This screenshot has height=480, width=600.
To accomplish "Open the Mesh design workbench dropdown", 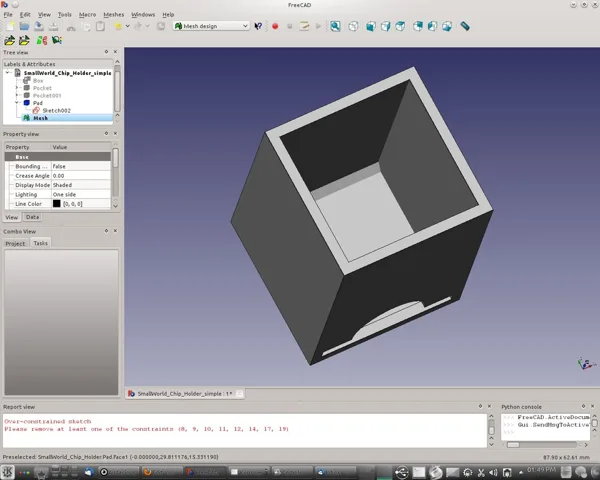I will coord(211,26).
